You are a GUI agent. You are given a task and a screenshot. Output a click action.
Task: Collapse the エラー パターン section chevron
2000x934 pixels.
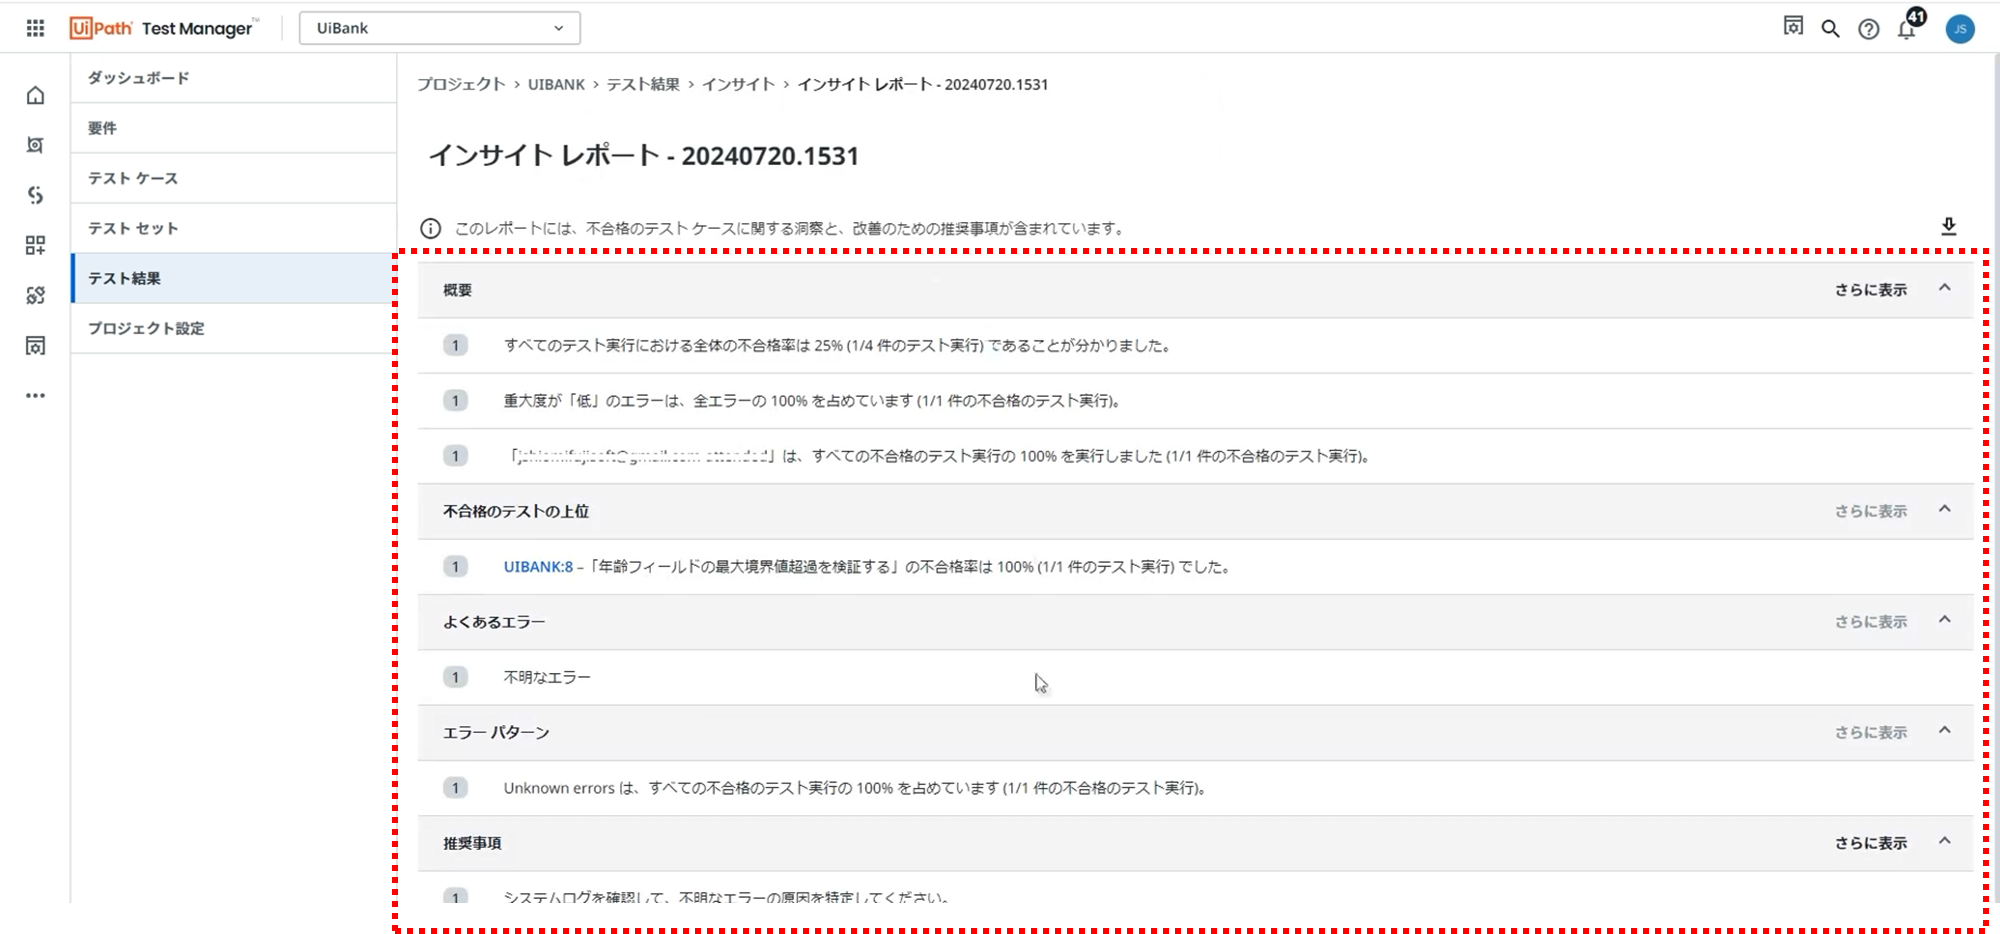click(x=1944, y=731)
